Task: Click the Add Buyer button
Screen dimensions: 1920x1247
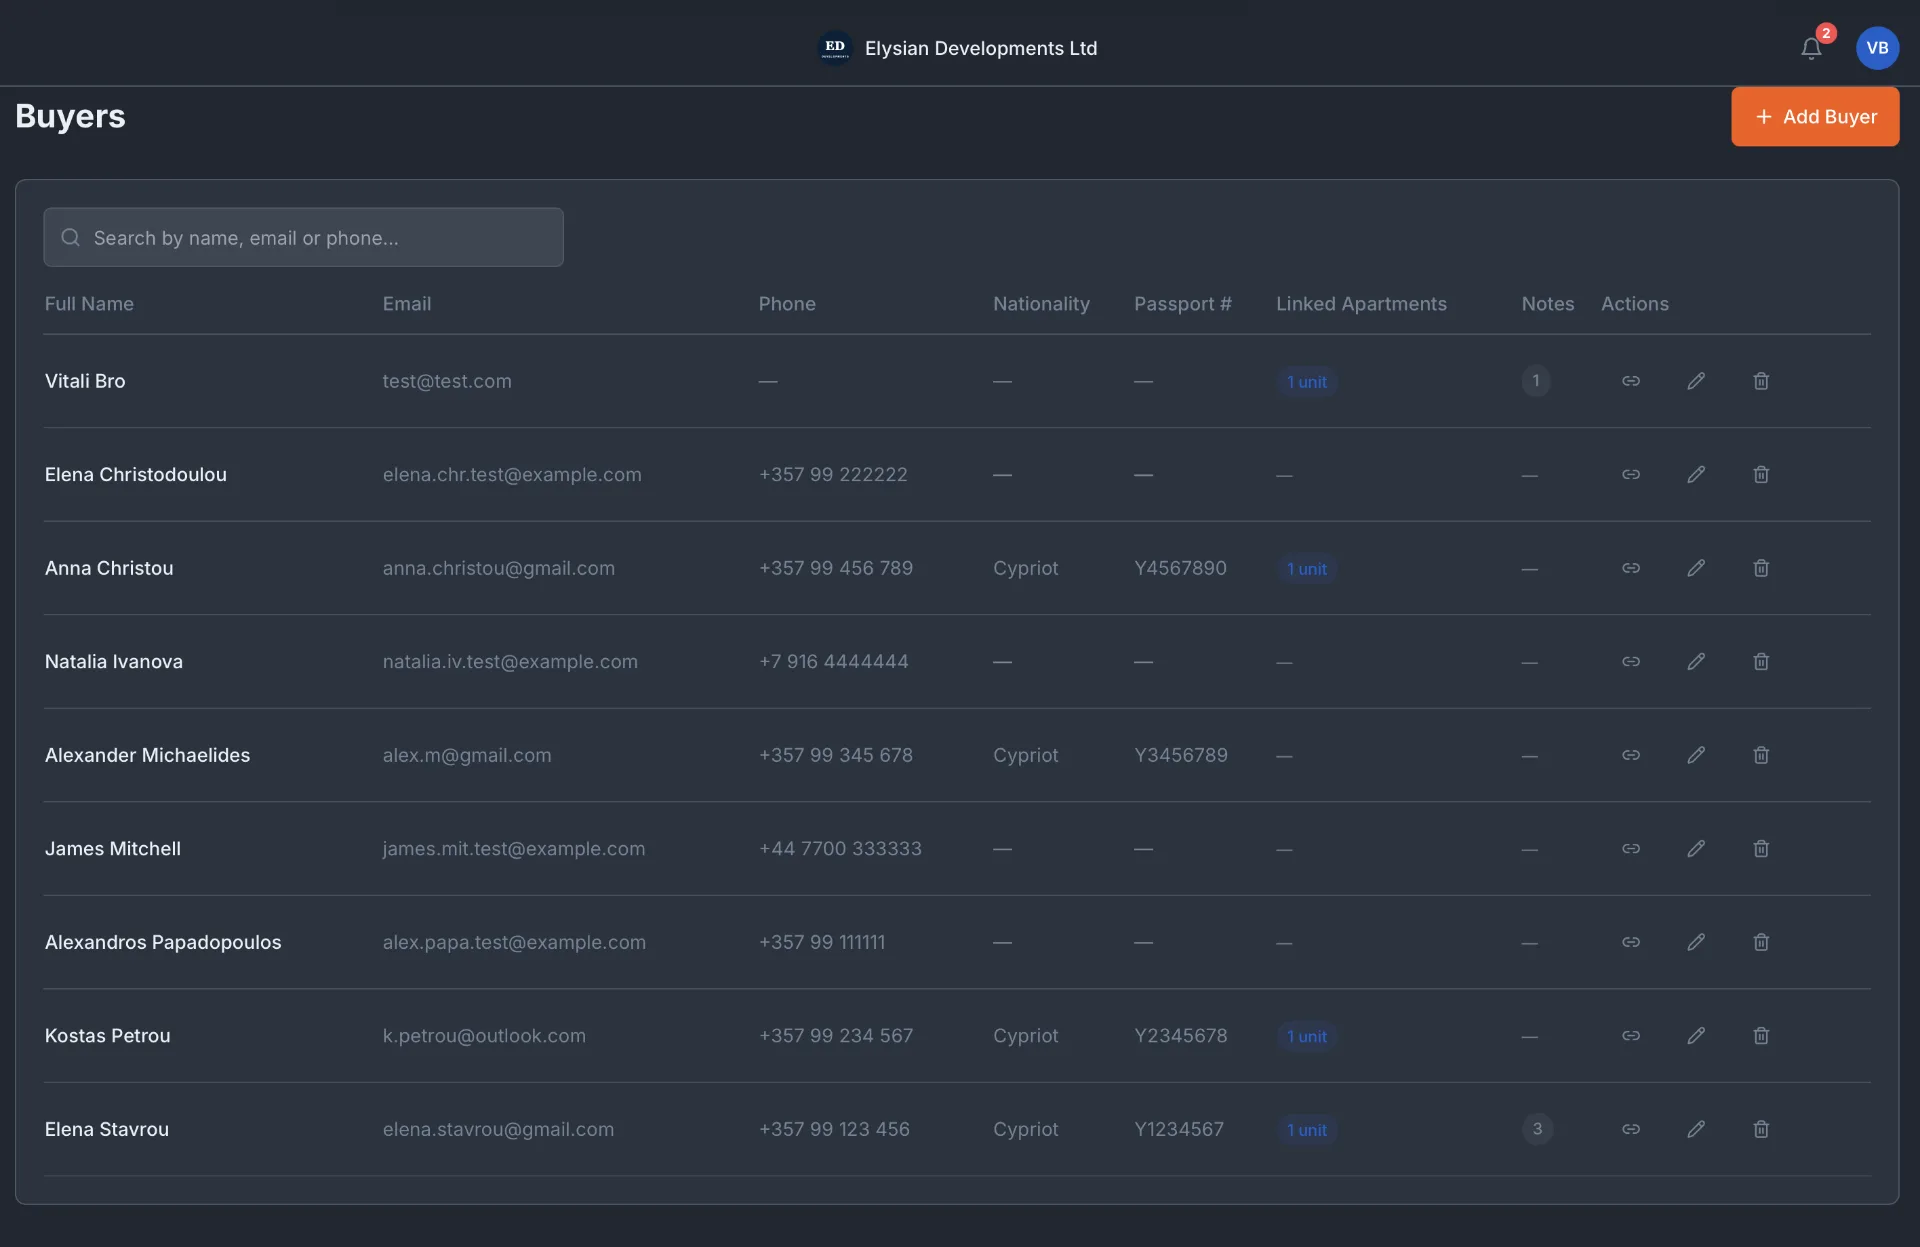Action: pos(1815,116)
